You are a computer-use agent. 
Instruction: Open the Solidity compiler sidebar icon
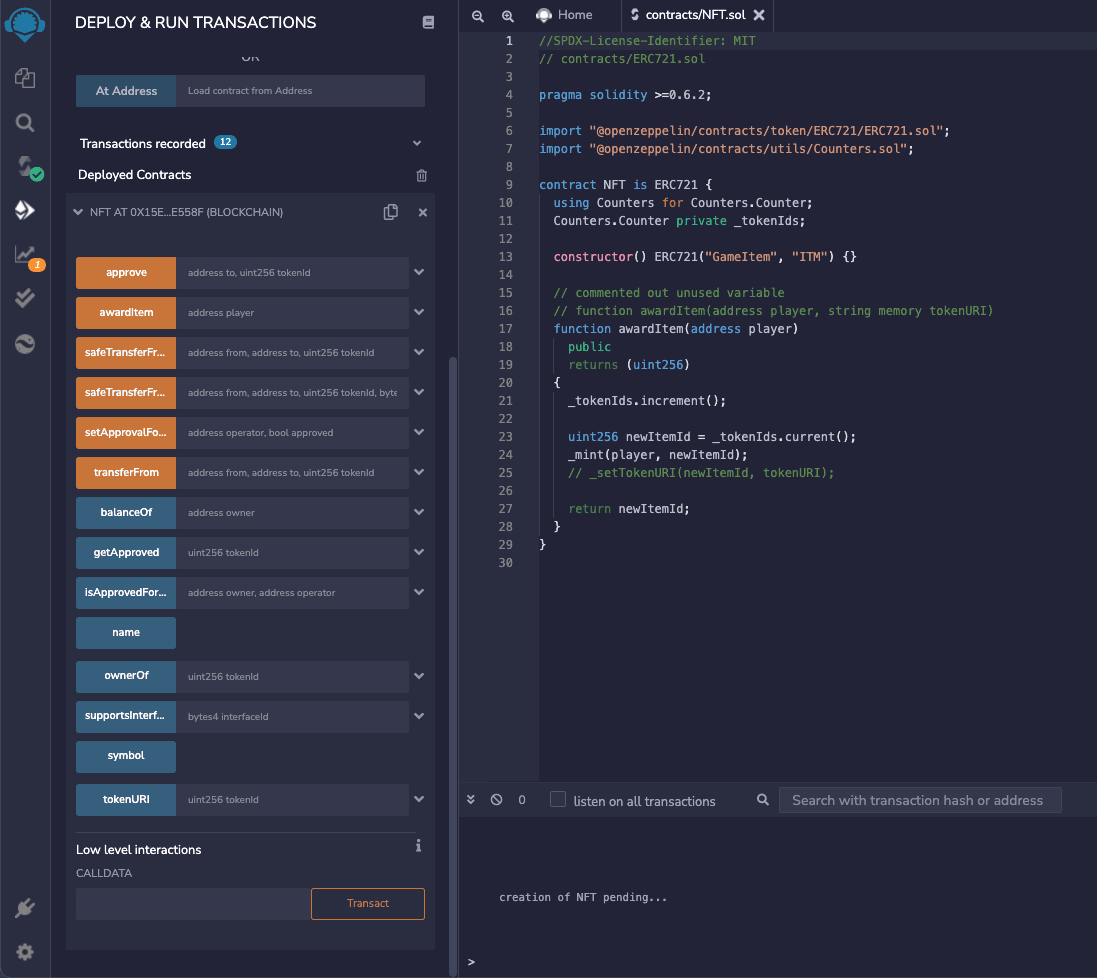pyautogui.click(x=25, y=166)
